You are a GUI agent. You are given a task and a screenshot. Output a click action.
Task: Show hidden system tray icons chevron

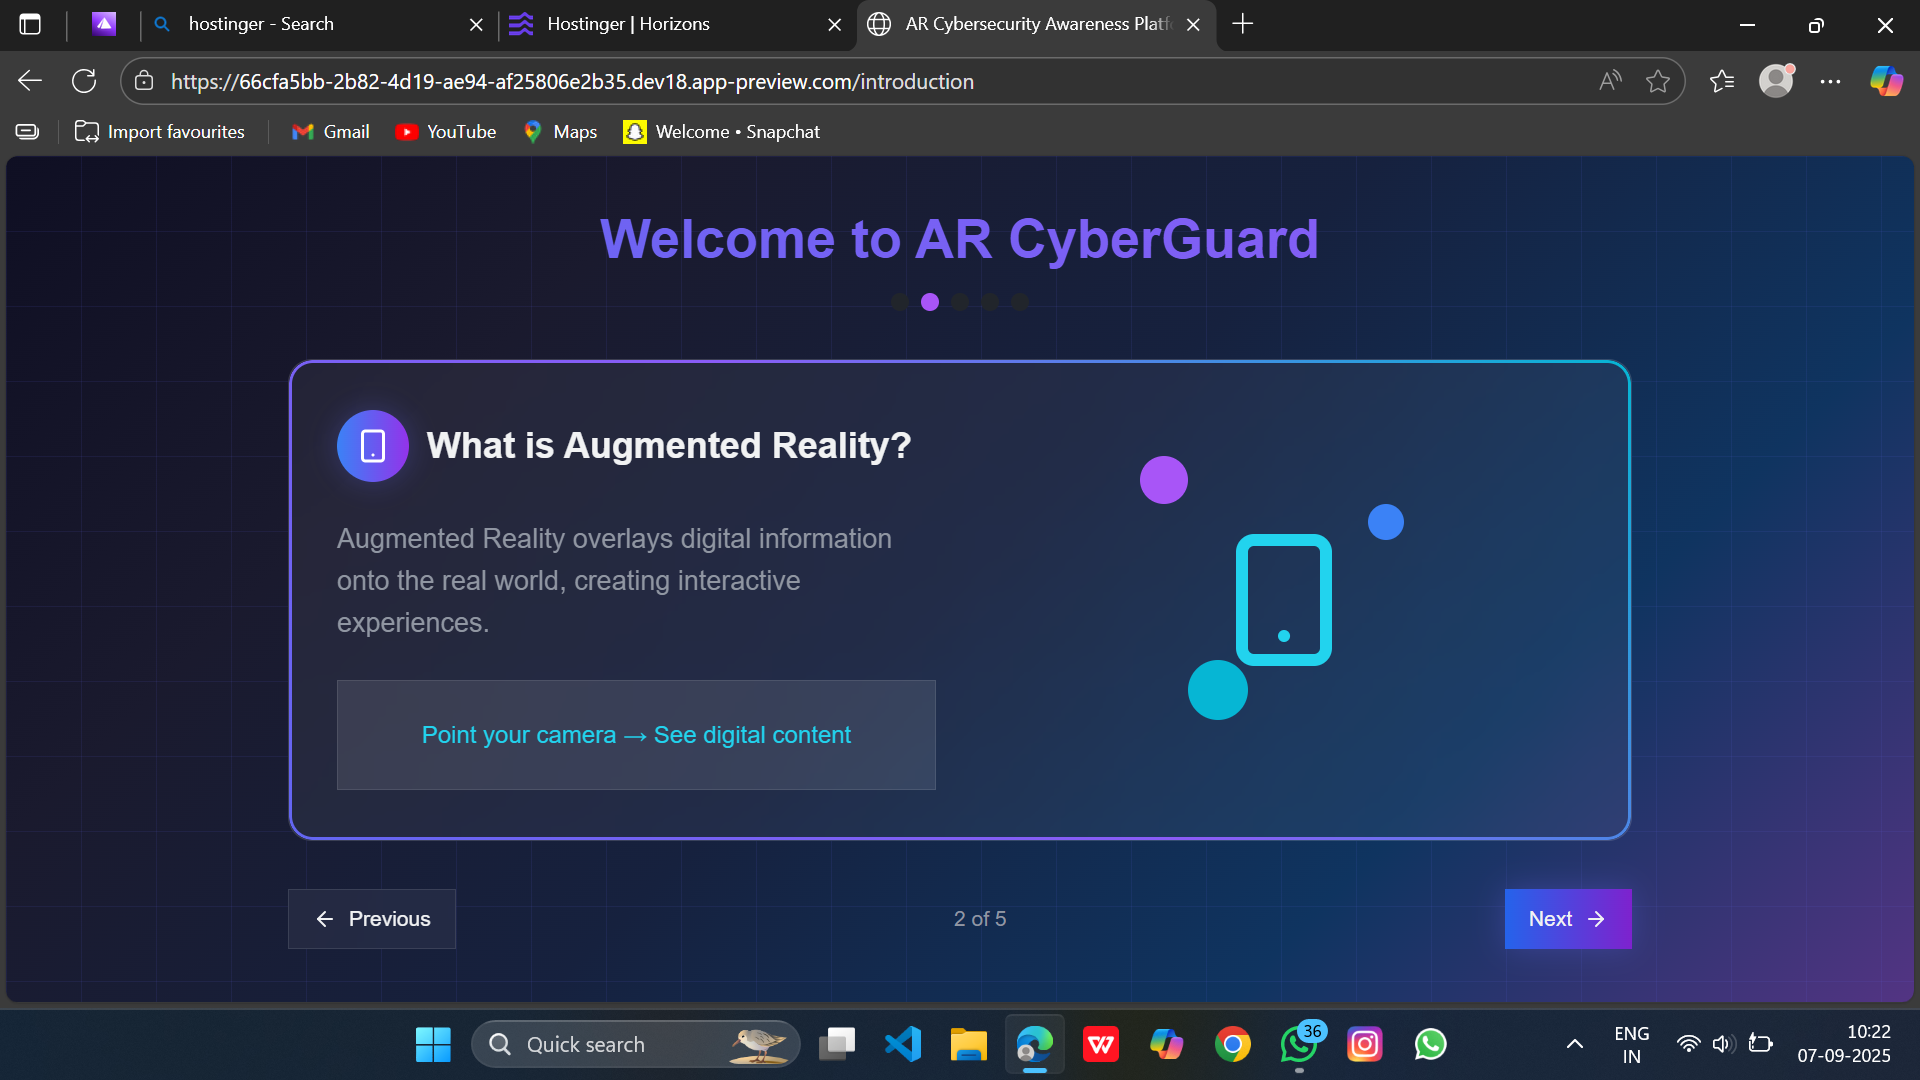pos(1574,1044)
